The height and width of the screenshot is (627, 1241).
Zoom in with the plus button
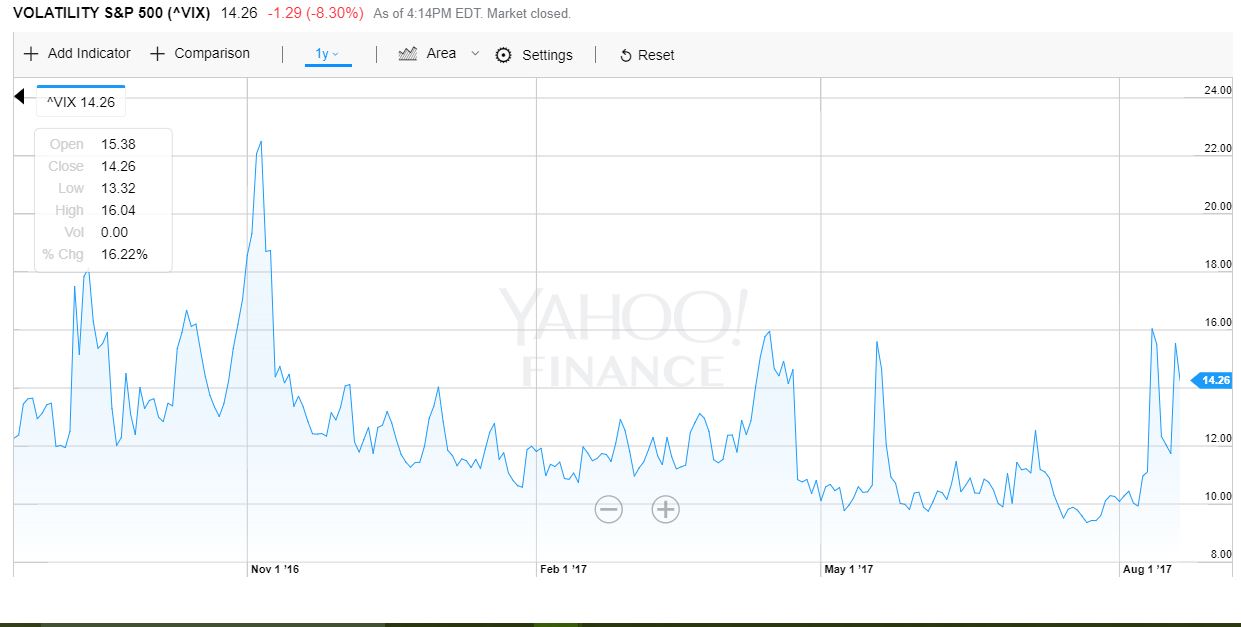point(665,509)
